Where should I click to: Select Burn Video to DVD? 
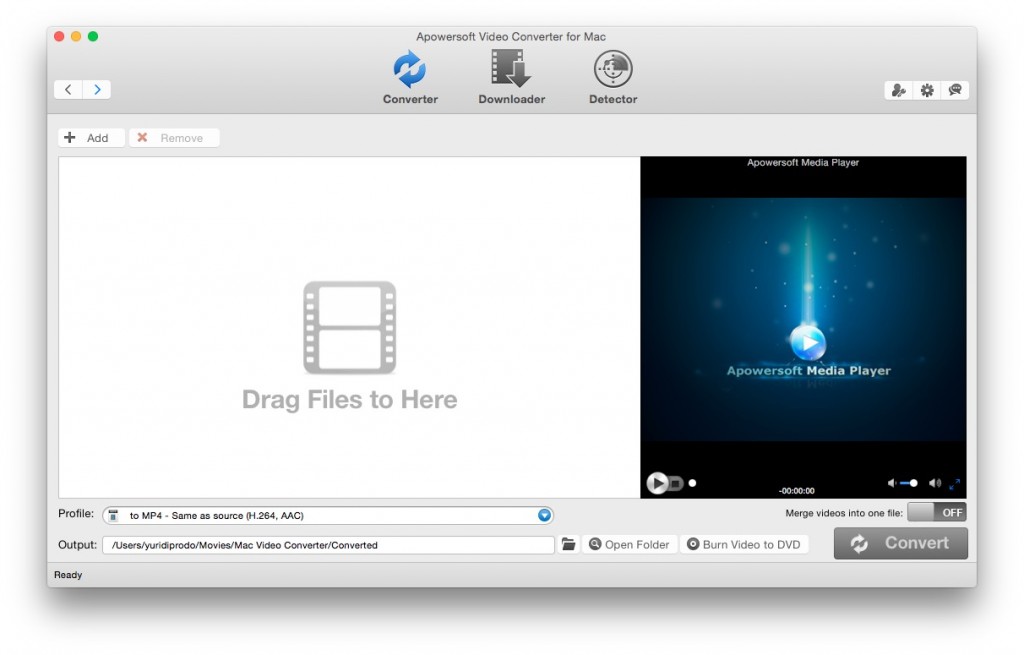[x=743, y=545]
